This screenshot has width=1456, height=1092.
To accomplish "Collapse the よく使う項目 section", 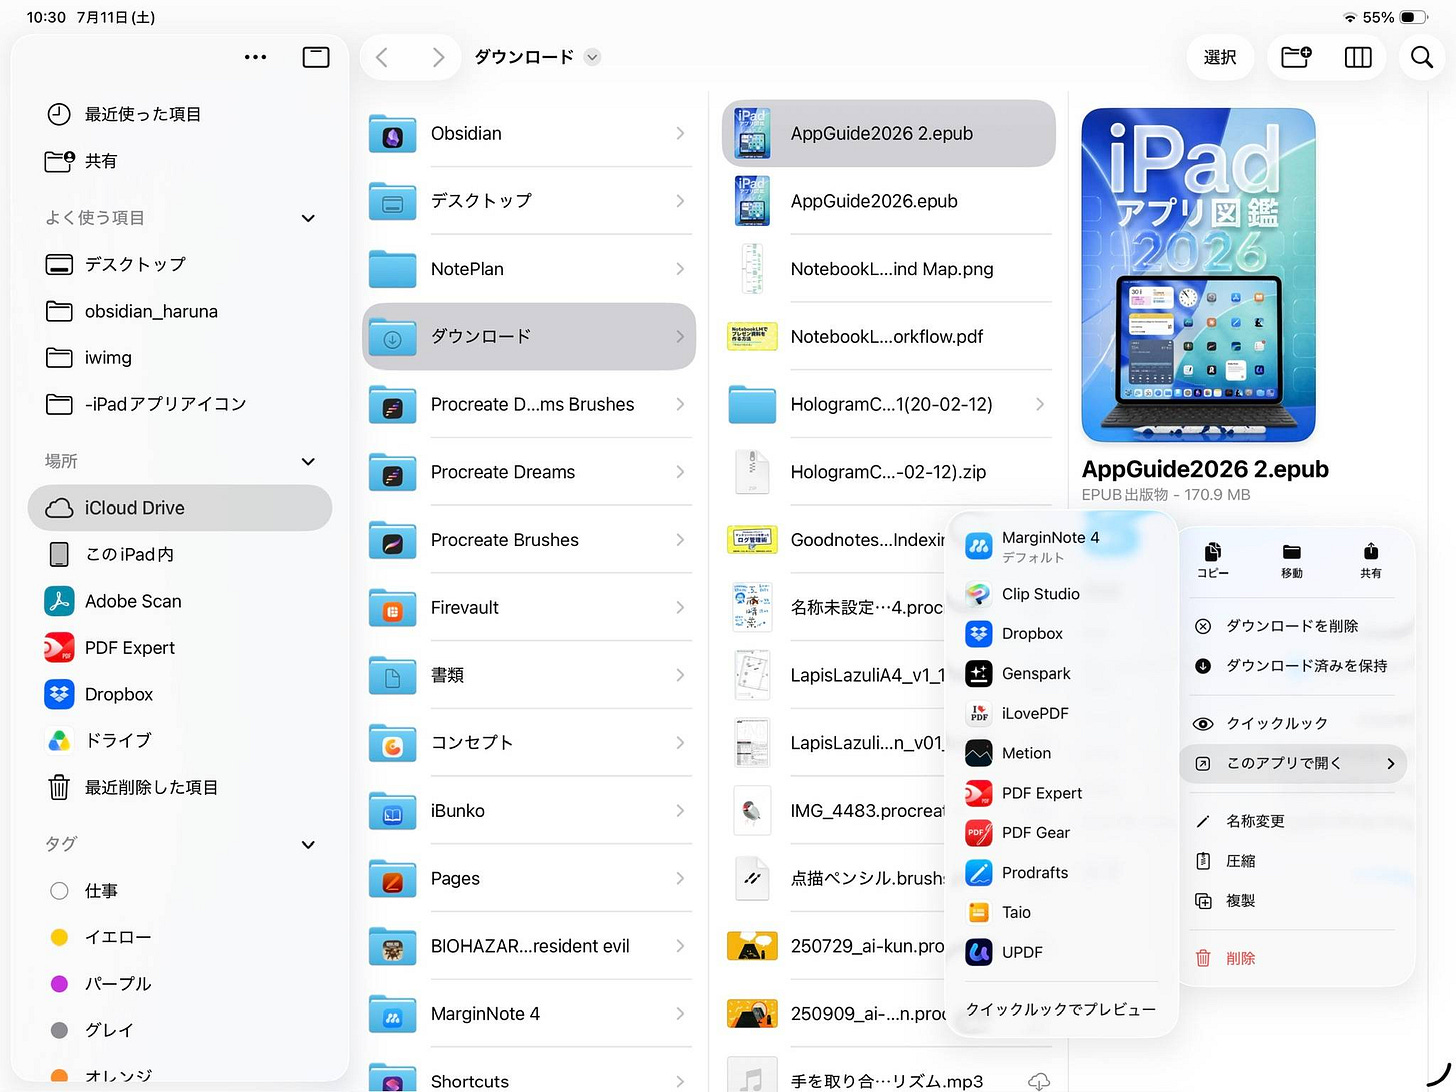I will click(308, 218).
